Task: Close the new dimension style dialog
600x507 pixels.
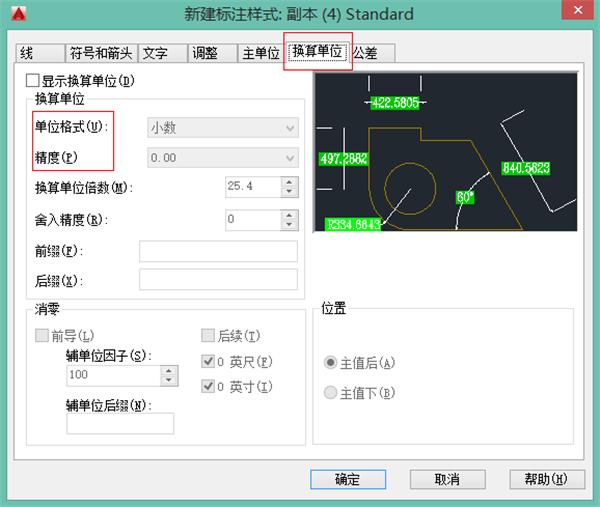Action: click(x=578, y=10)
